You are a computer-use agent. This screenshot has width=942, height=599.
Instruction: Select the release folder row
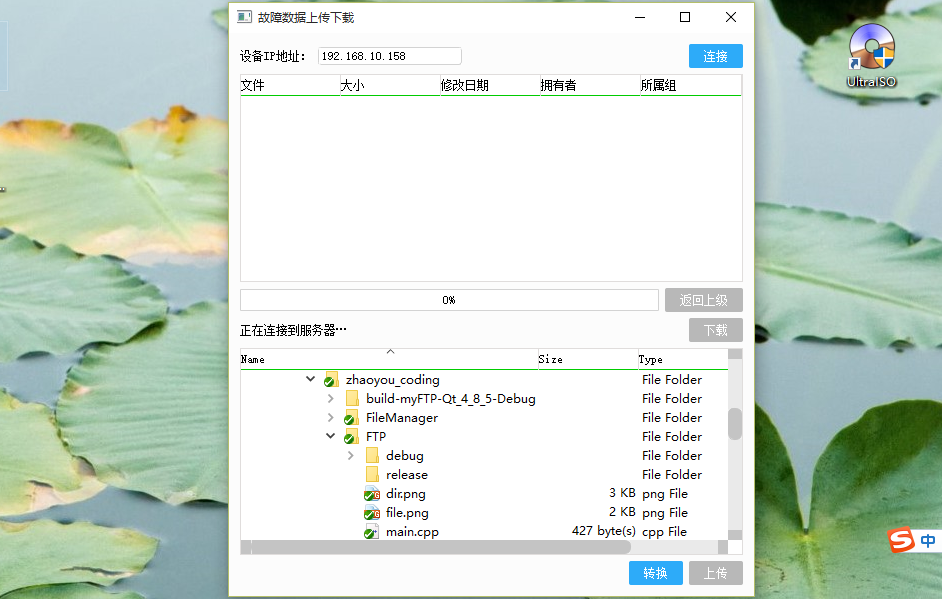(484, 475)
